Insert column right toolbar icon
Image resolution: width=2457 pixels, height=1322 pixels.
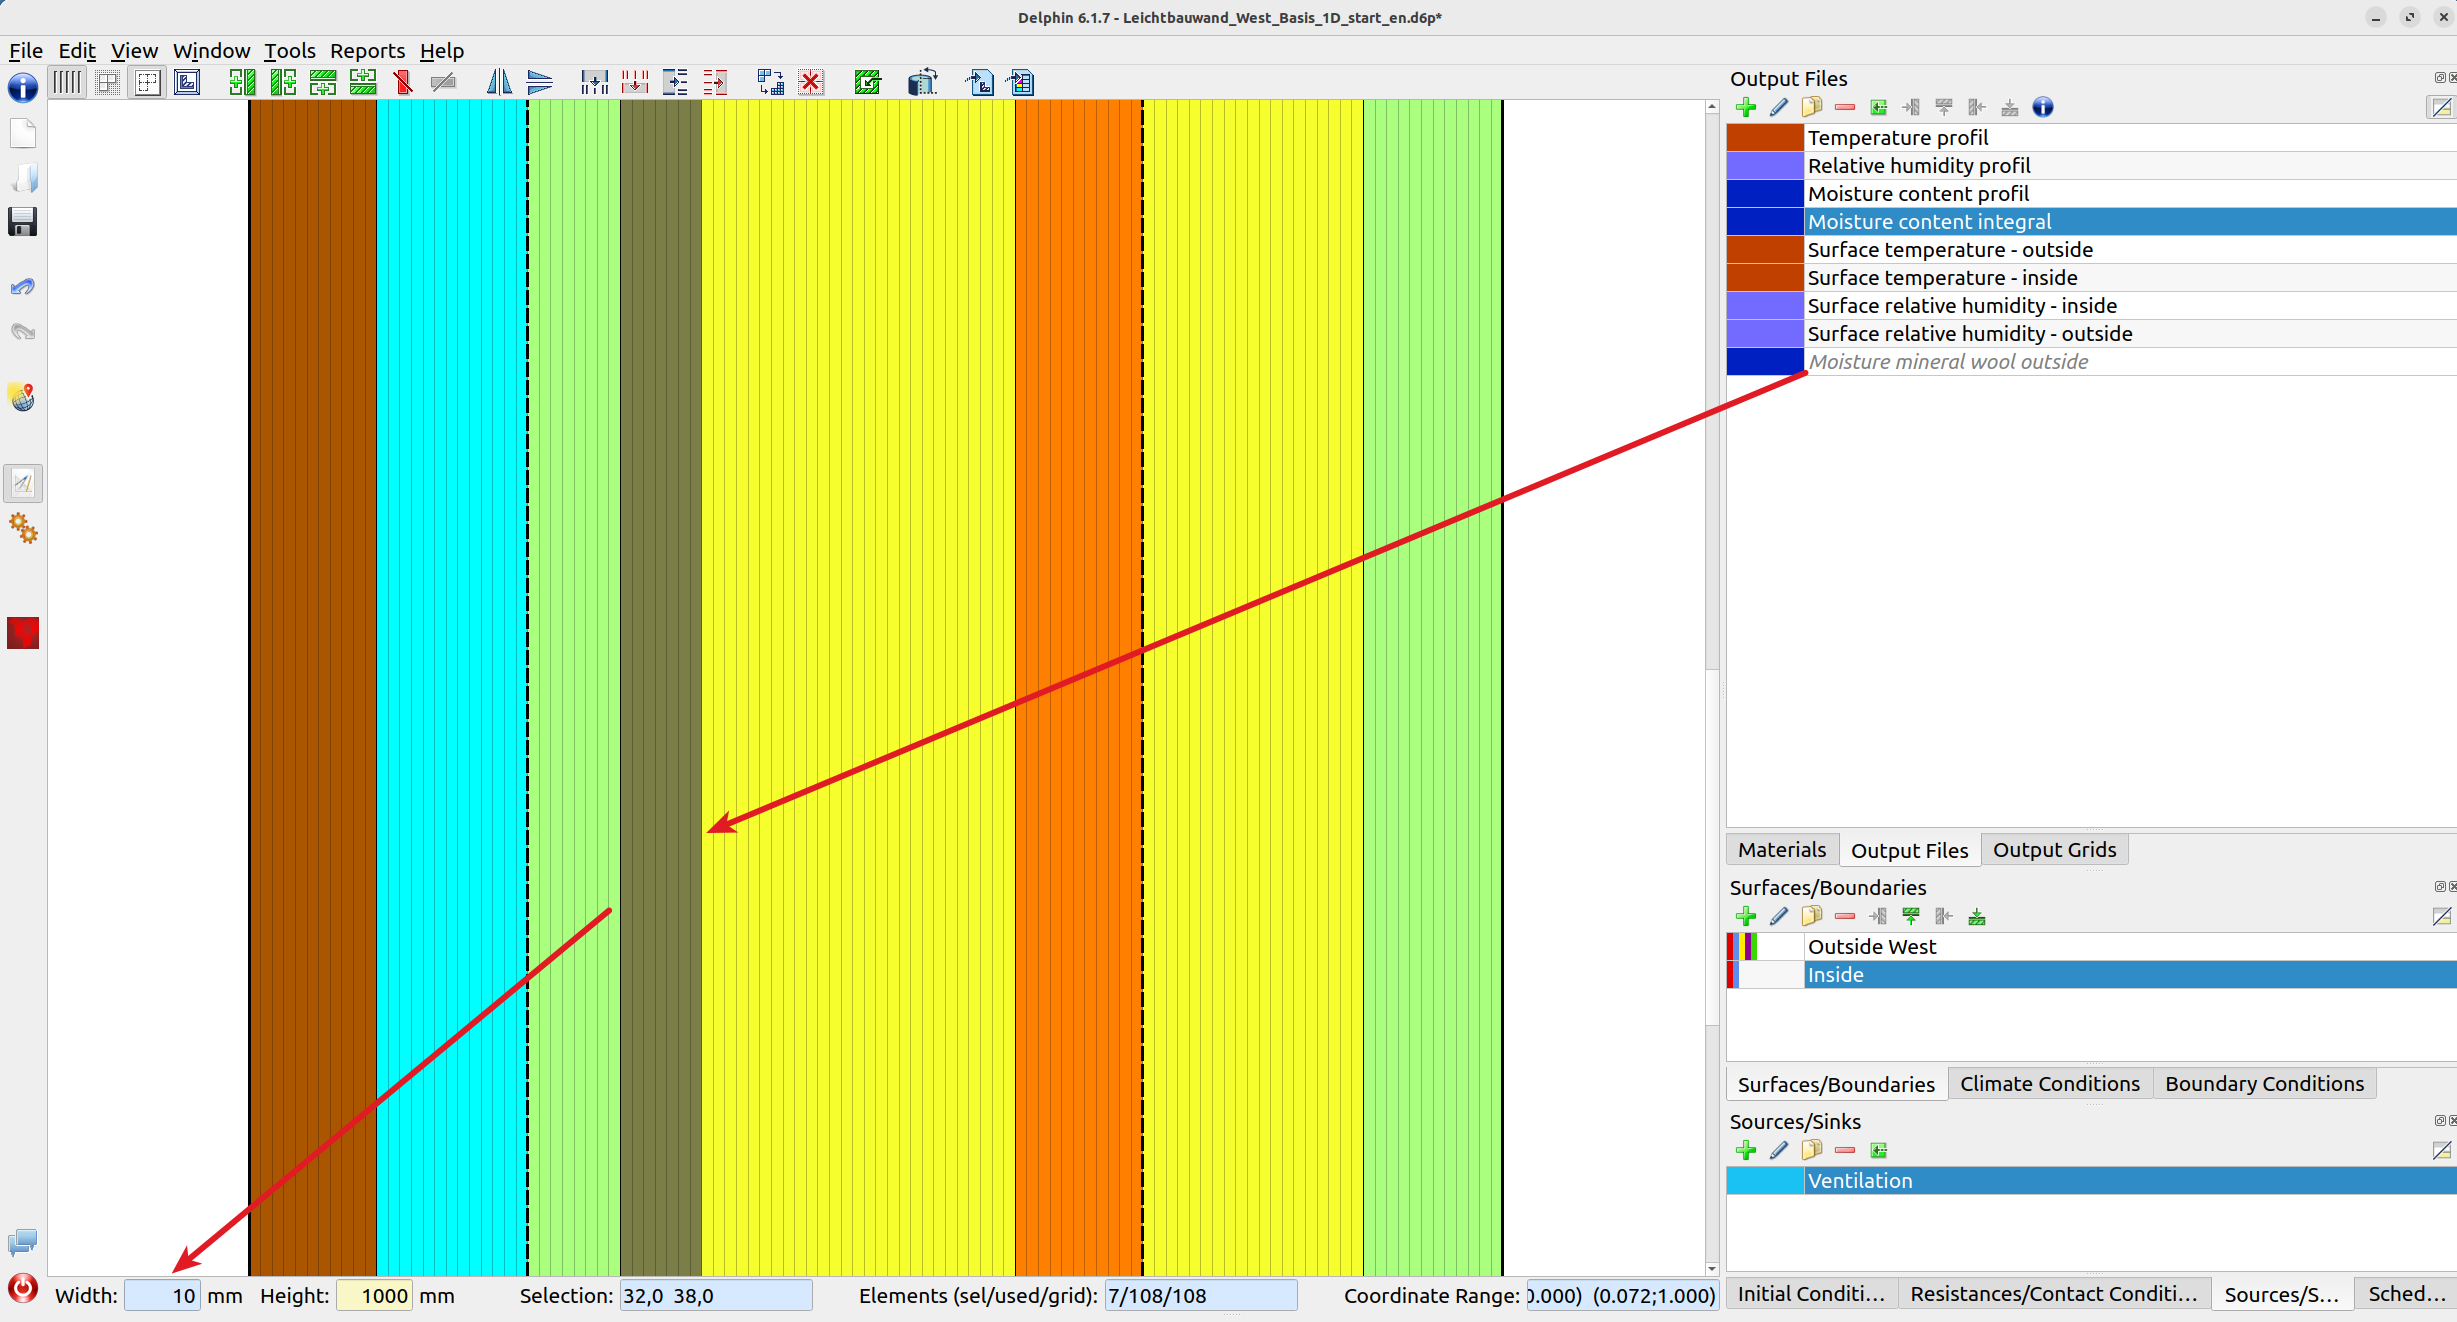(x=283, y=82)
